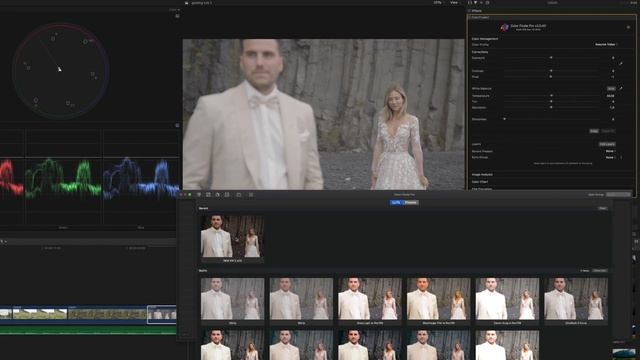The image size is (640, 360).
Task: Open the viewer zoom percentage dropdown
Action: [x=438, y=2]
